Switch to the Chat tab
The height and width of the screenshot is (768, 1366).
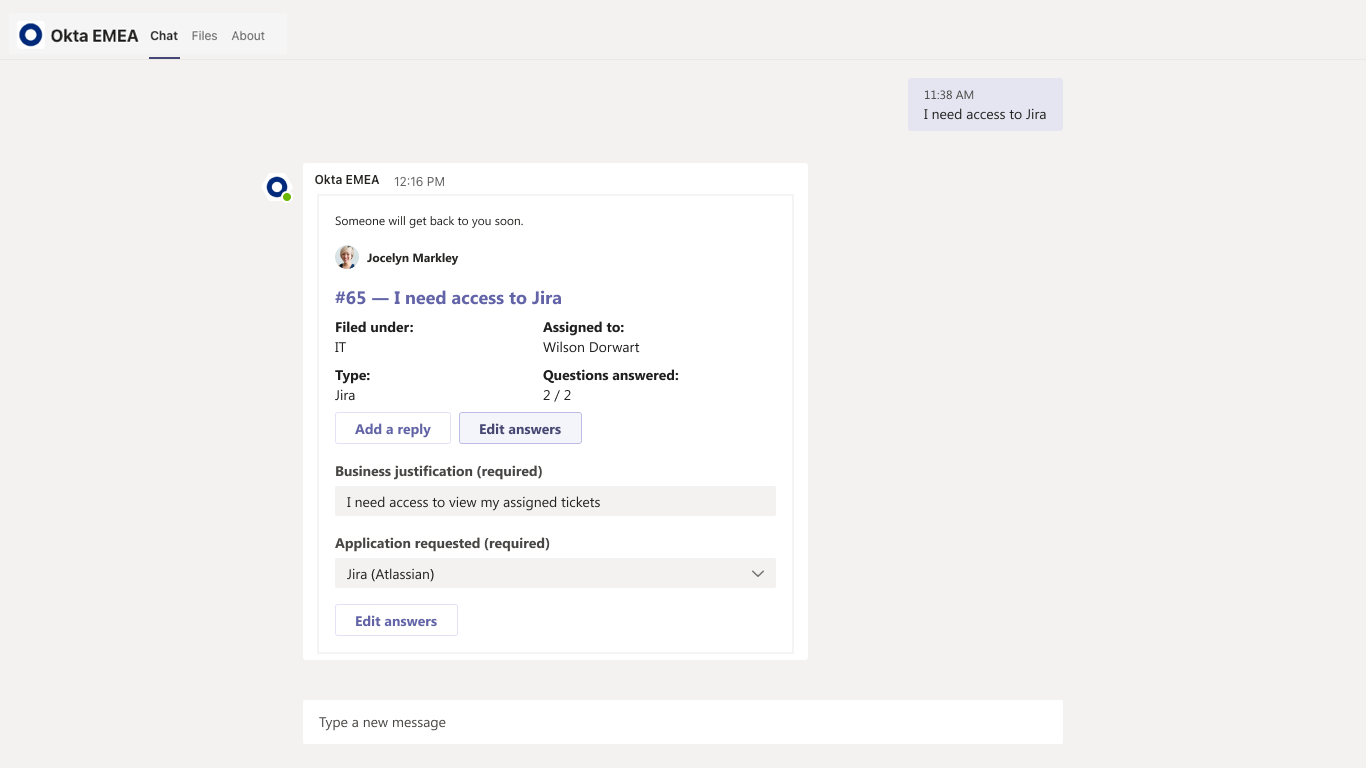click(x=164, y=36)
